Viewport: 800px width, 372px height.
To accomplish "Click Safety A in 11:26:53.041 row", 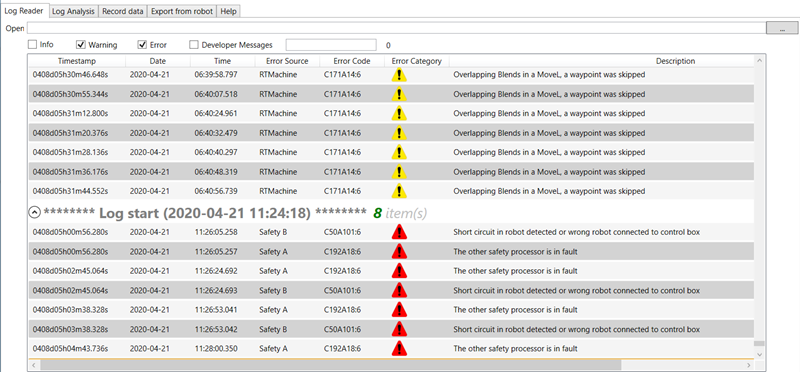I will click(x=273, y=310).
